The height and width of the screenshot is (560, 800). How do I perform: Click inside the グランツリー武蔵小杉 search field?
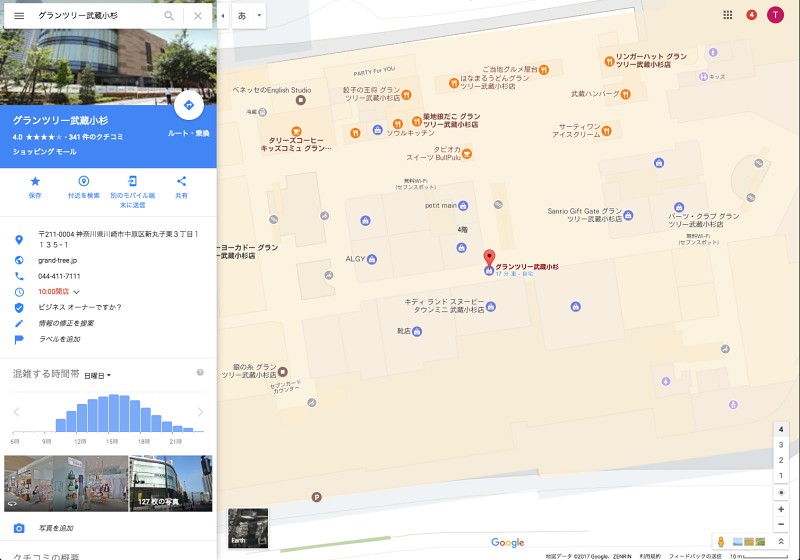pos(97,16)
